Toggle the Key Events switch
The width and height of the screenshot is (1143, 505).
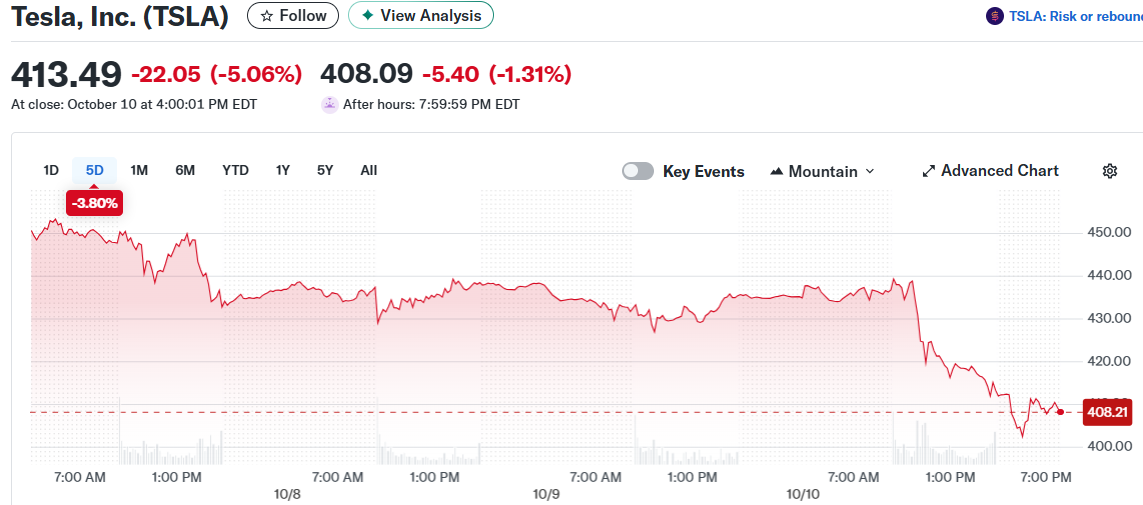pos(638,171)
